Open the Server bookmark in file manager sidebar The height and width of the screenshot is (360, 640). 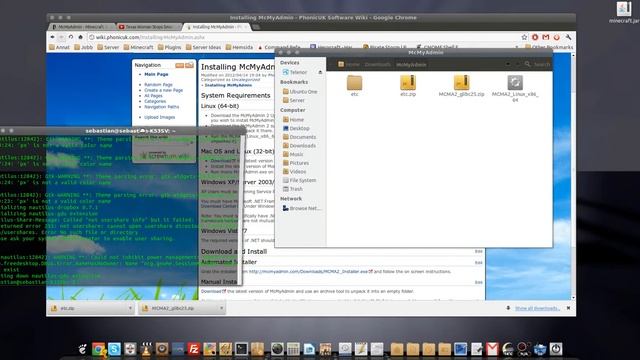293,100
